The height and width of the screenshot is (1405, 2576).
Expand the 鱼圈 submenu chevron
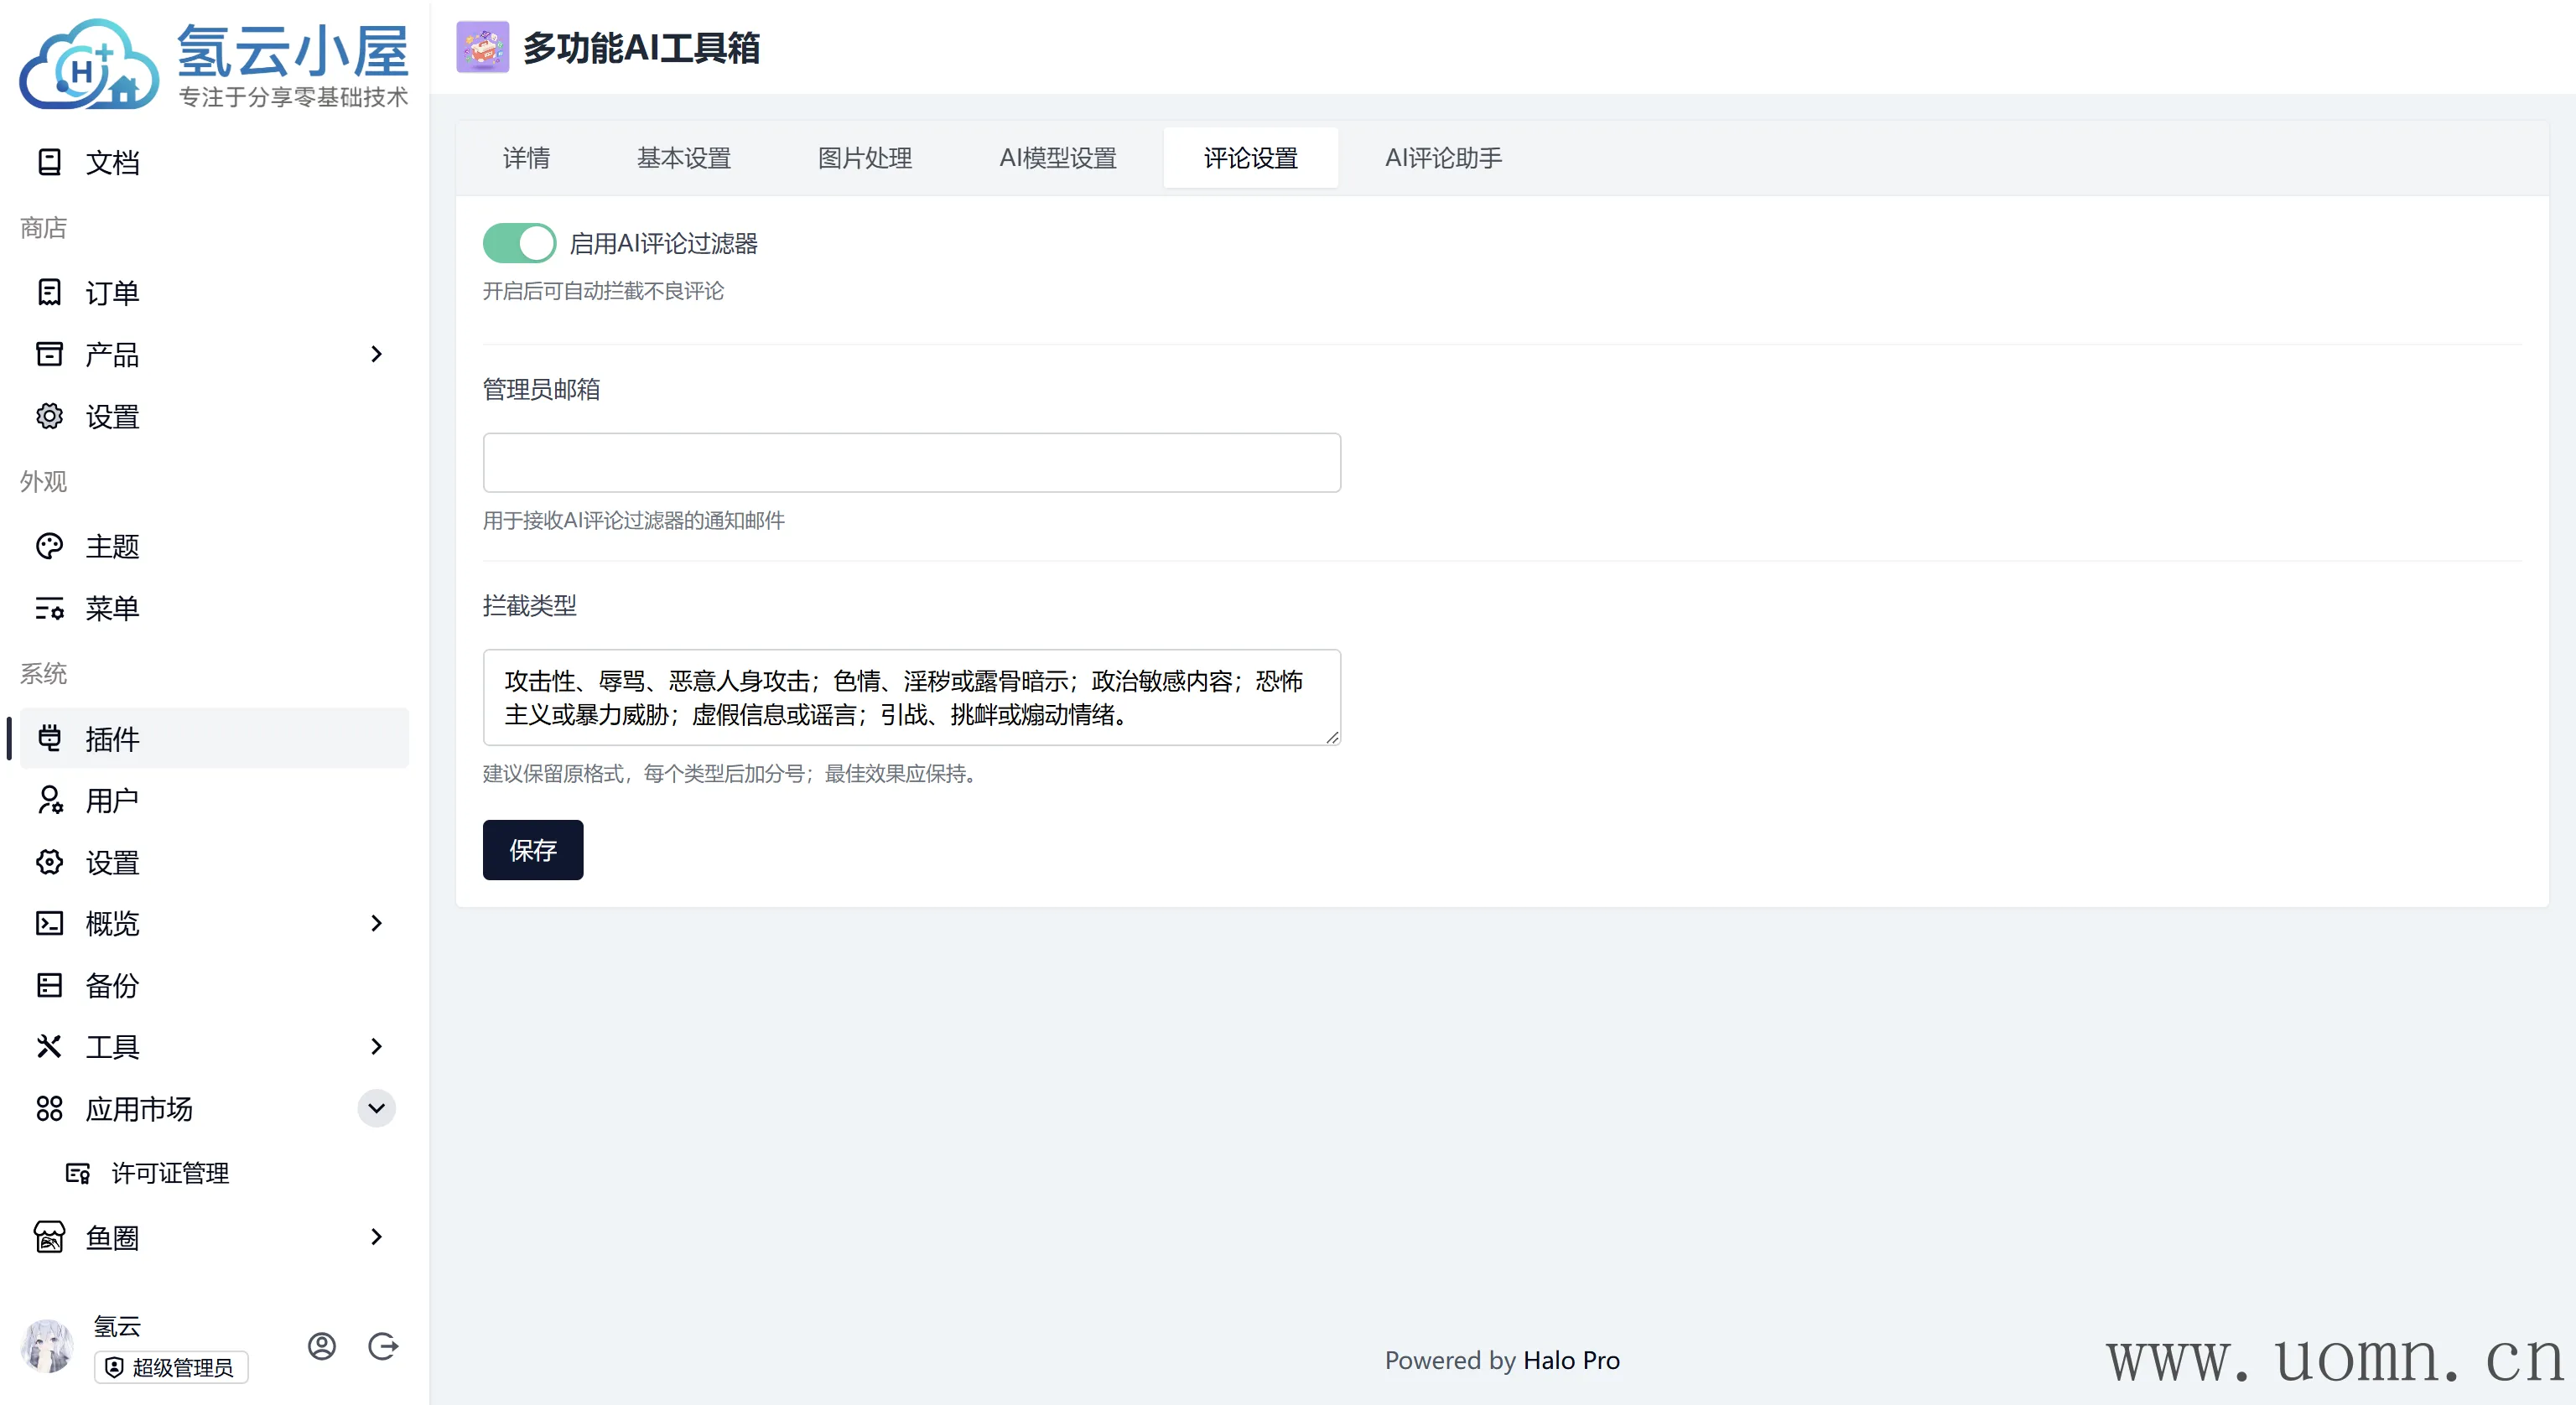[376, 1237]
